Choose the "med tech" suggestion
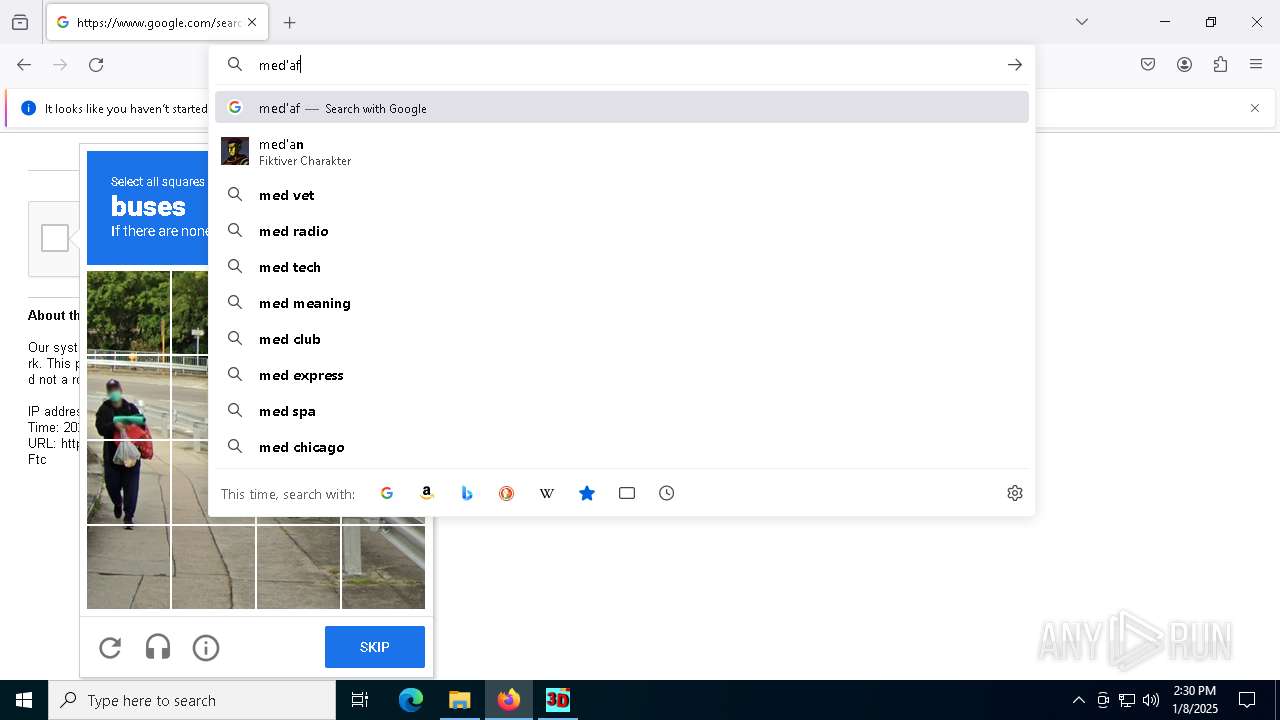Viewport: 1280px width, 720px height. point(622,267)
